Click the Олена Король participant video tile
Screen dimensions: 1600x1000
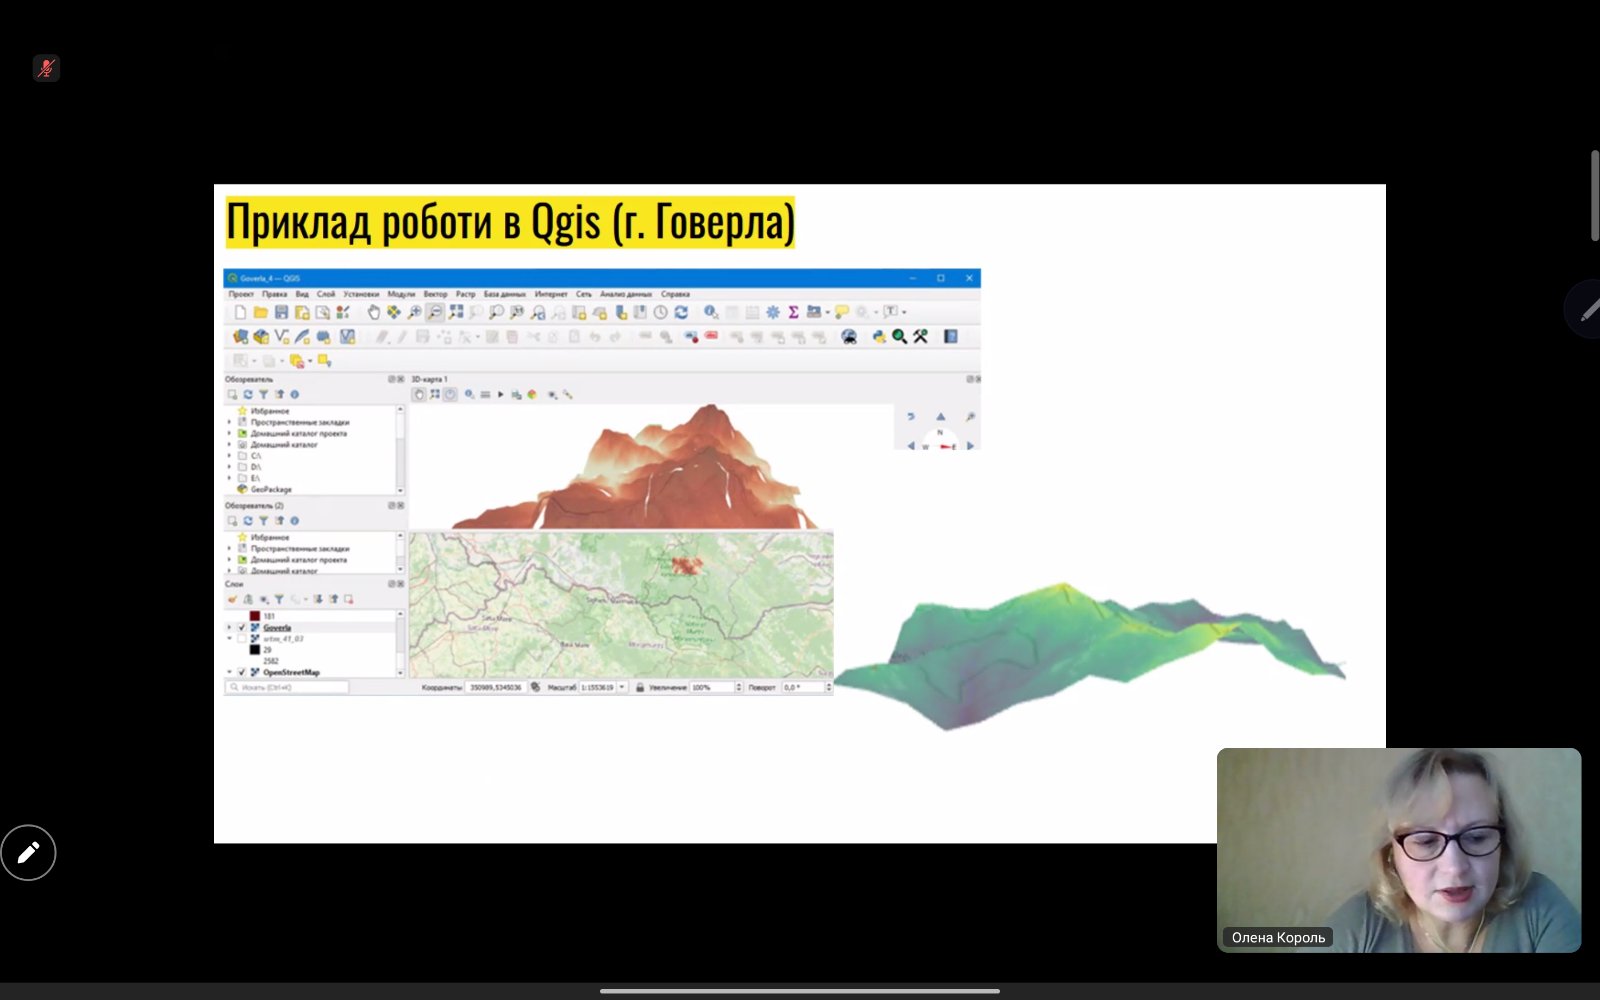(1398, 849)
